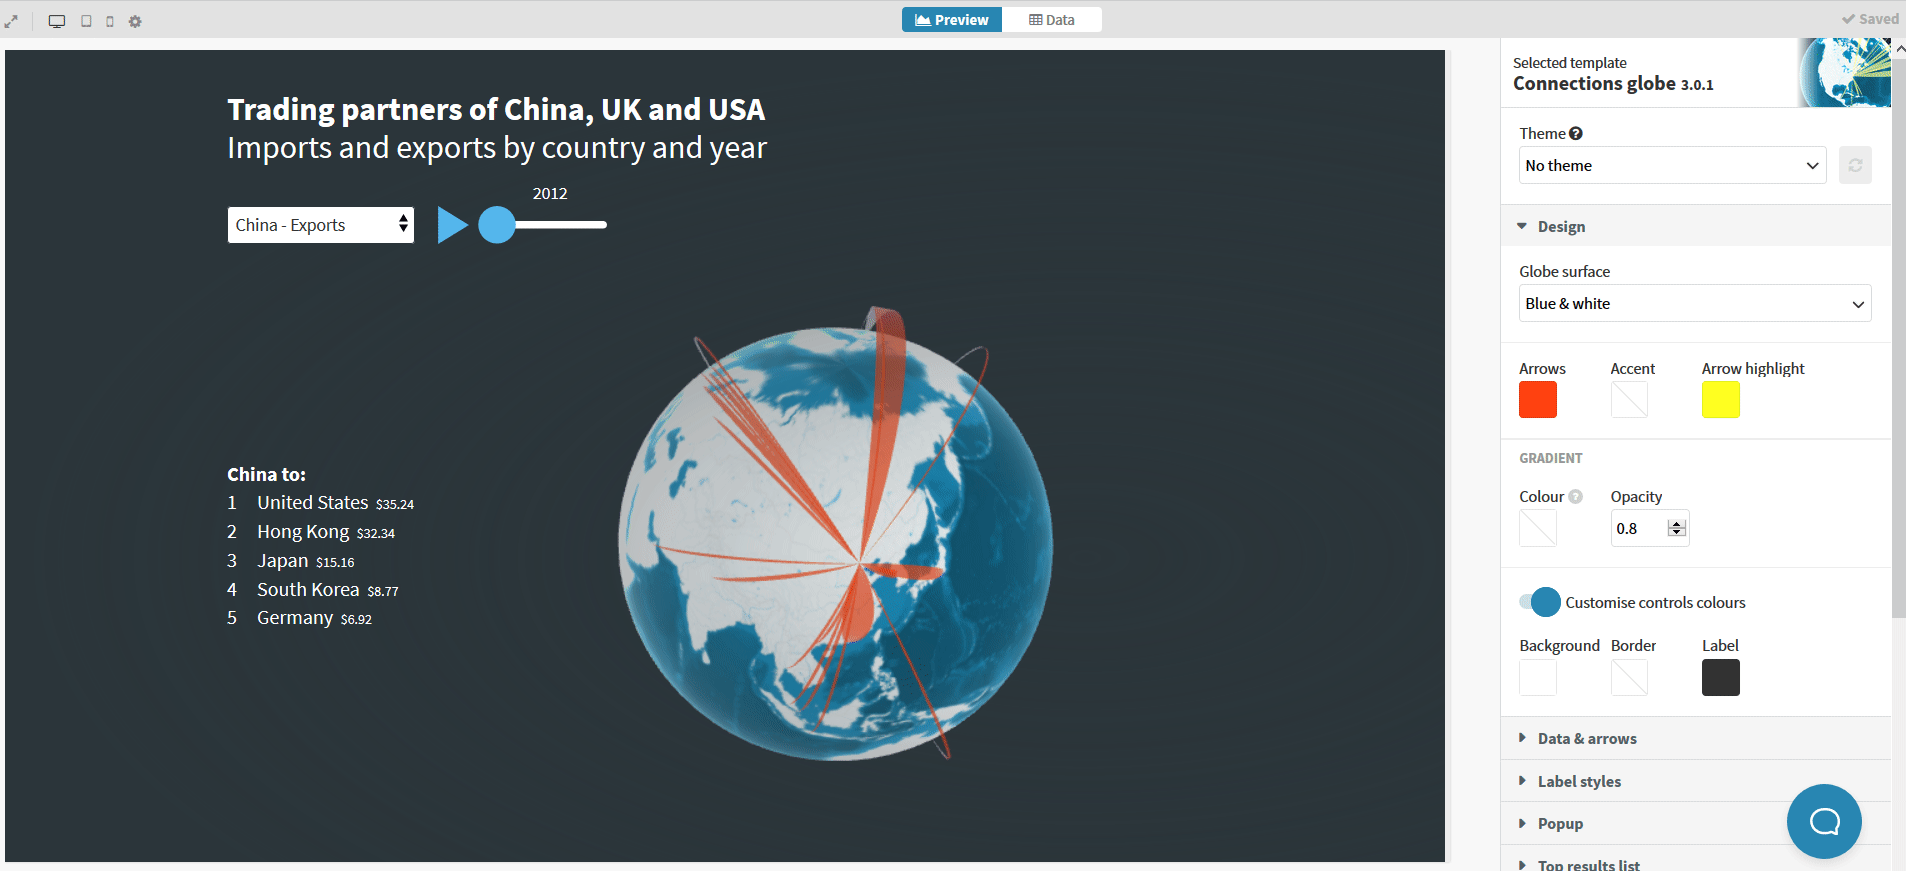The width and height of the screenshot is (1906, 871).
Task: Open the chat support bubble
Action: [x=1823, y=821]
